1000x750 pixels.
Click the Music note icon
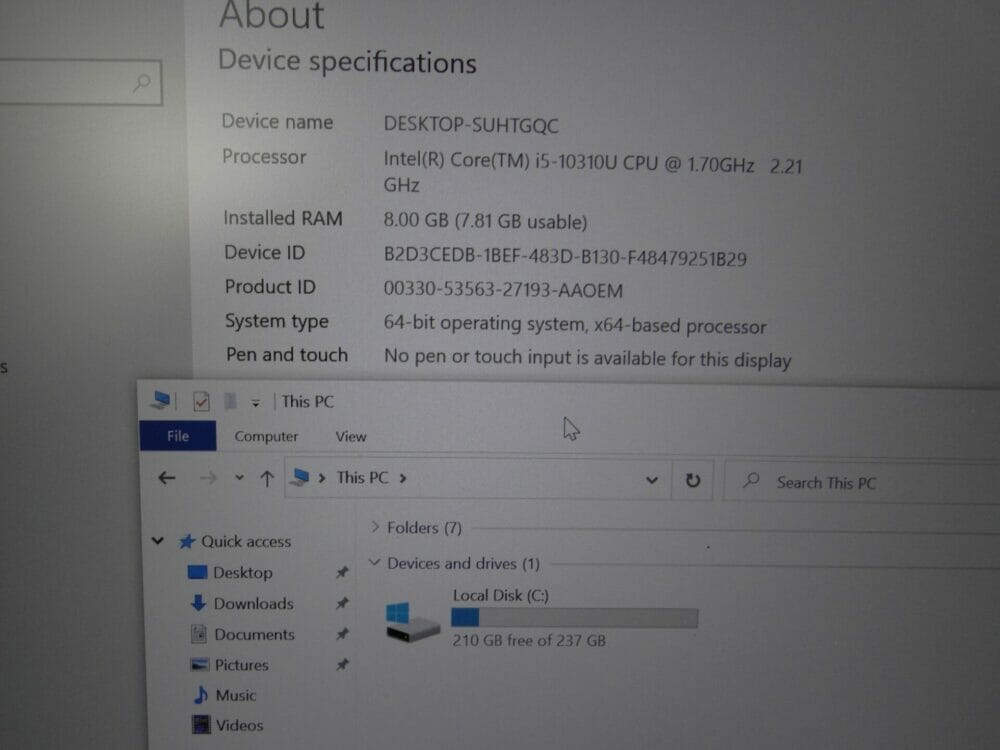[x=201, y=695]
